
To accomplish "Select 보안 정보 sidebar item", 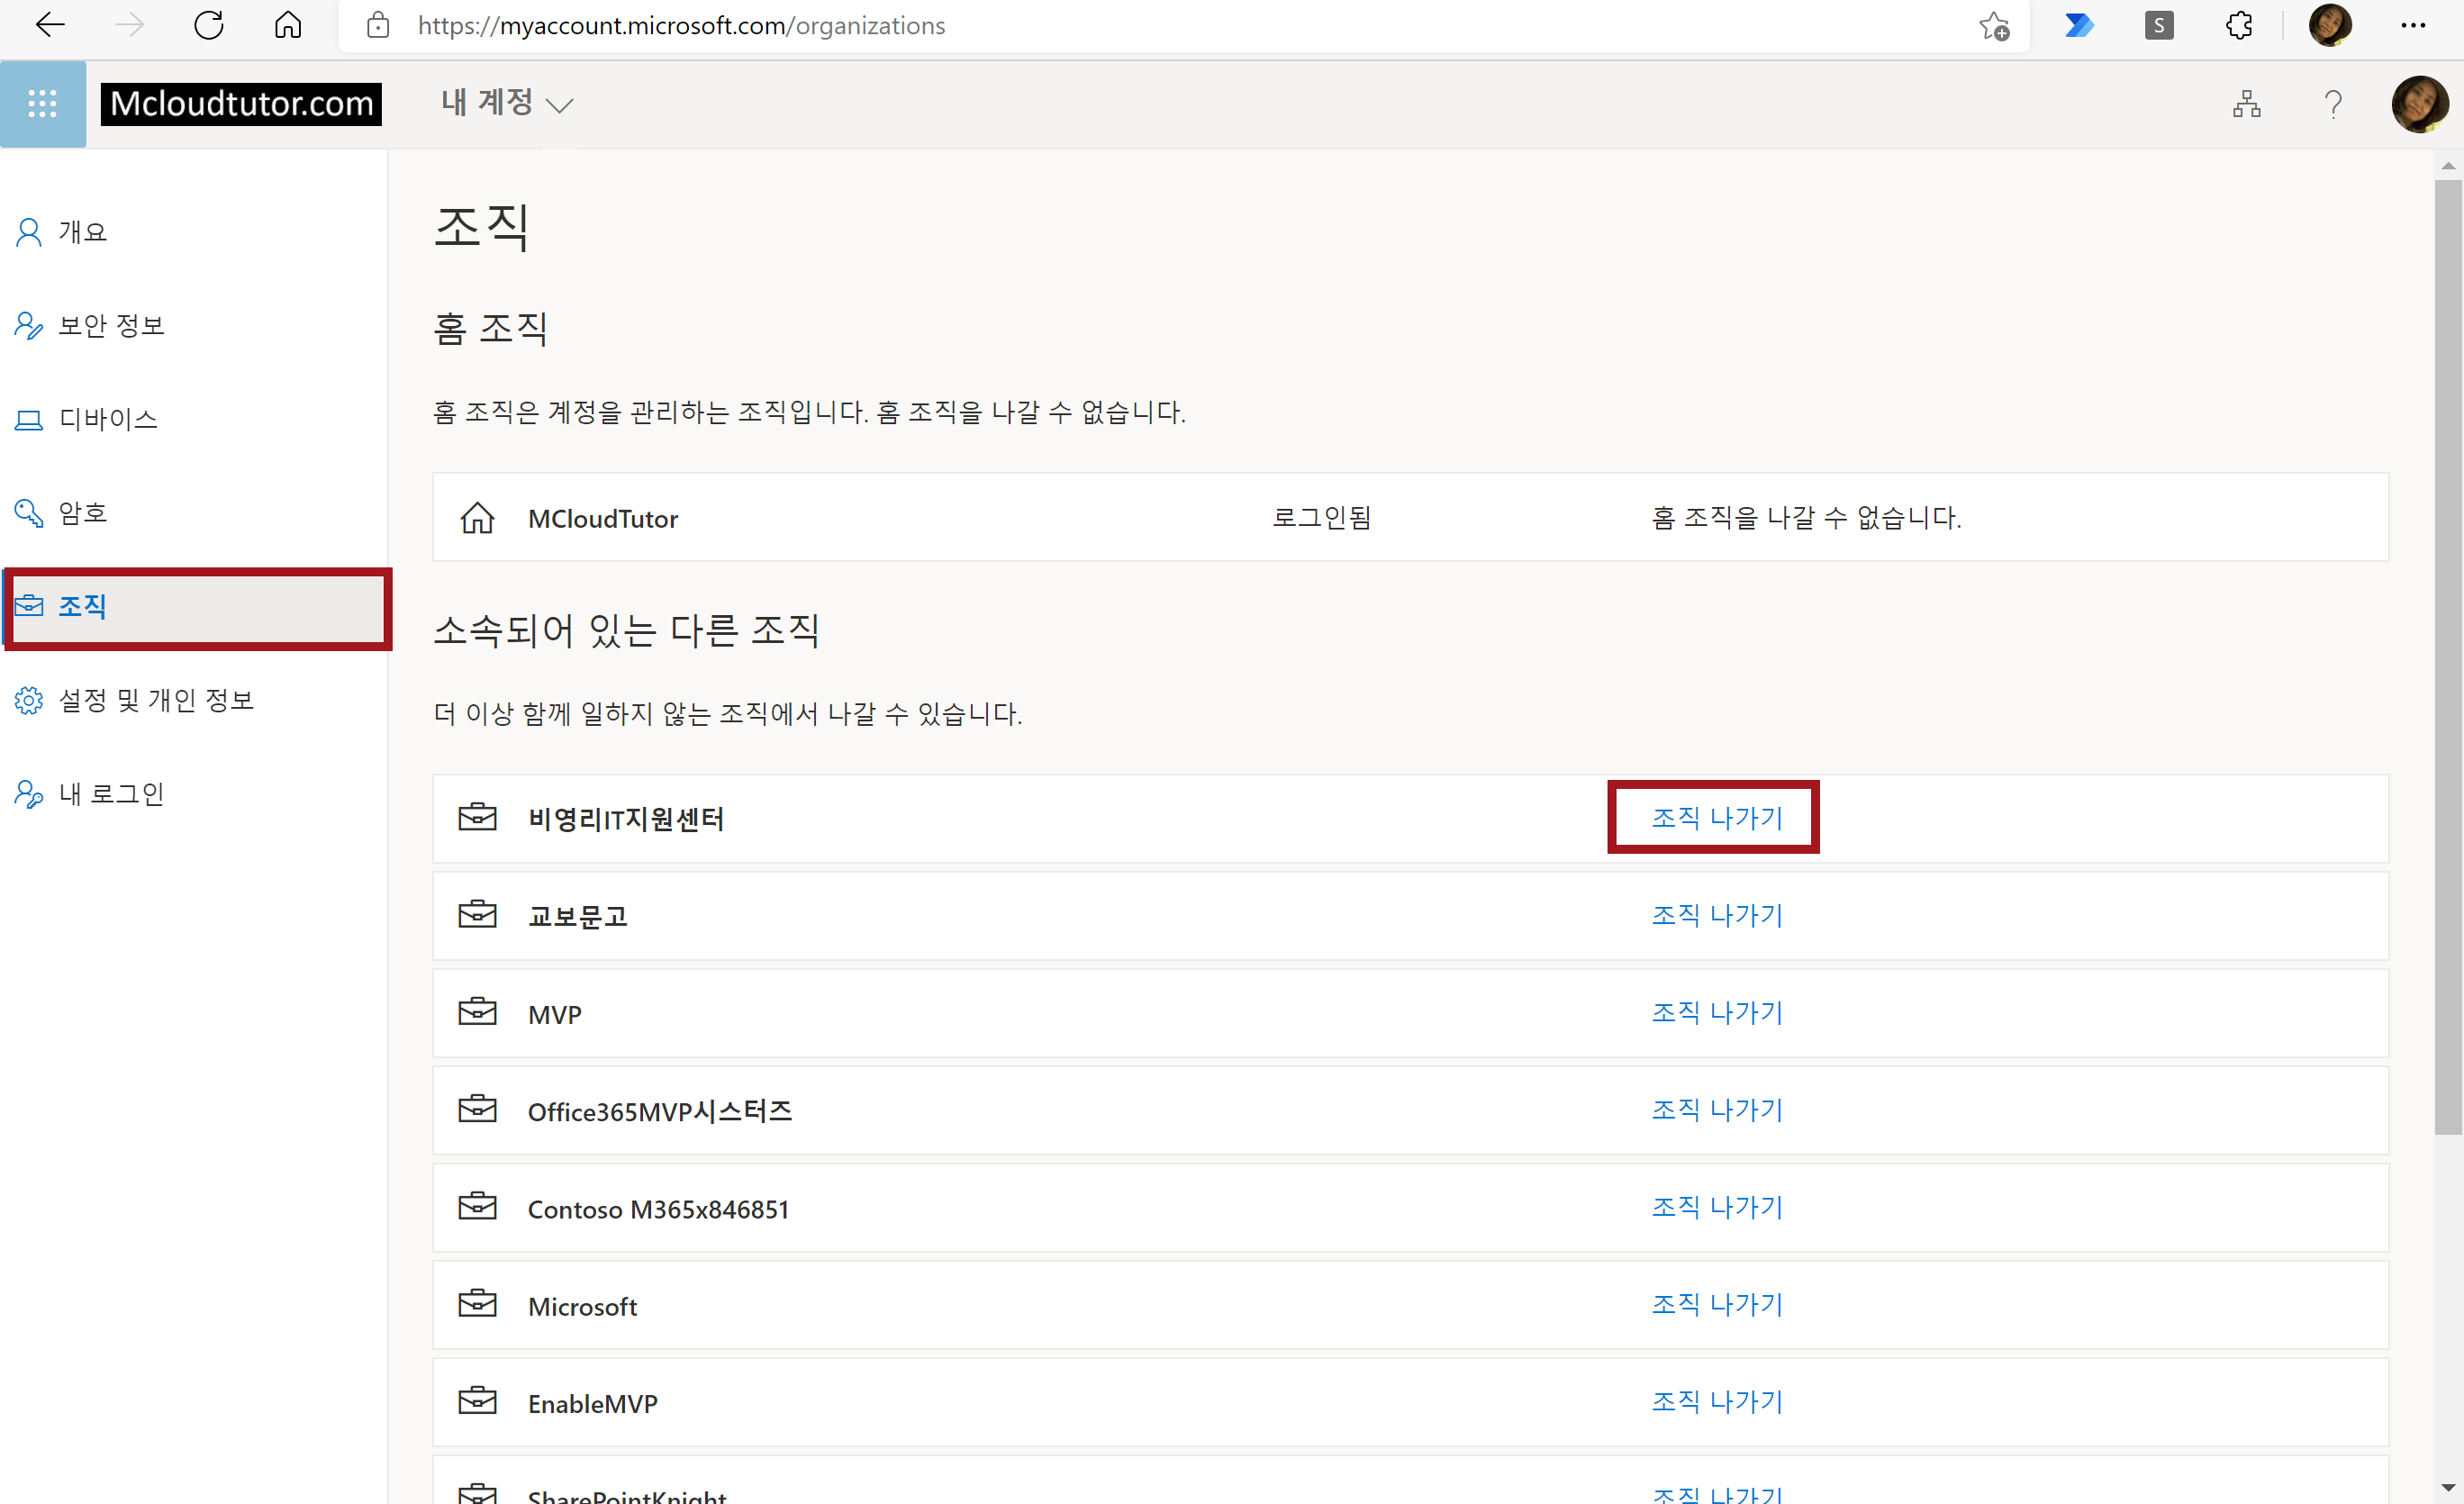I will (110, 326).
